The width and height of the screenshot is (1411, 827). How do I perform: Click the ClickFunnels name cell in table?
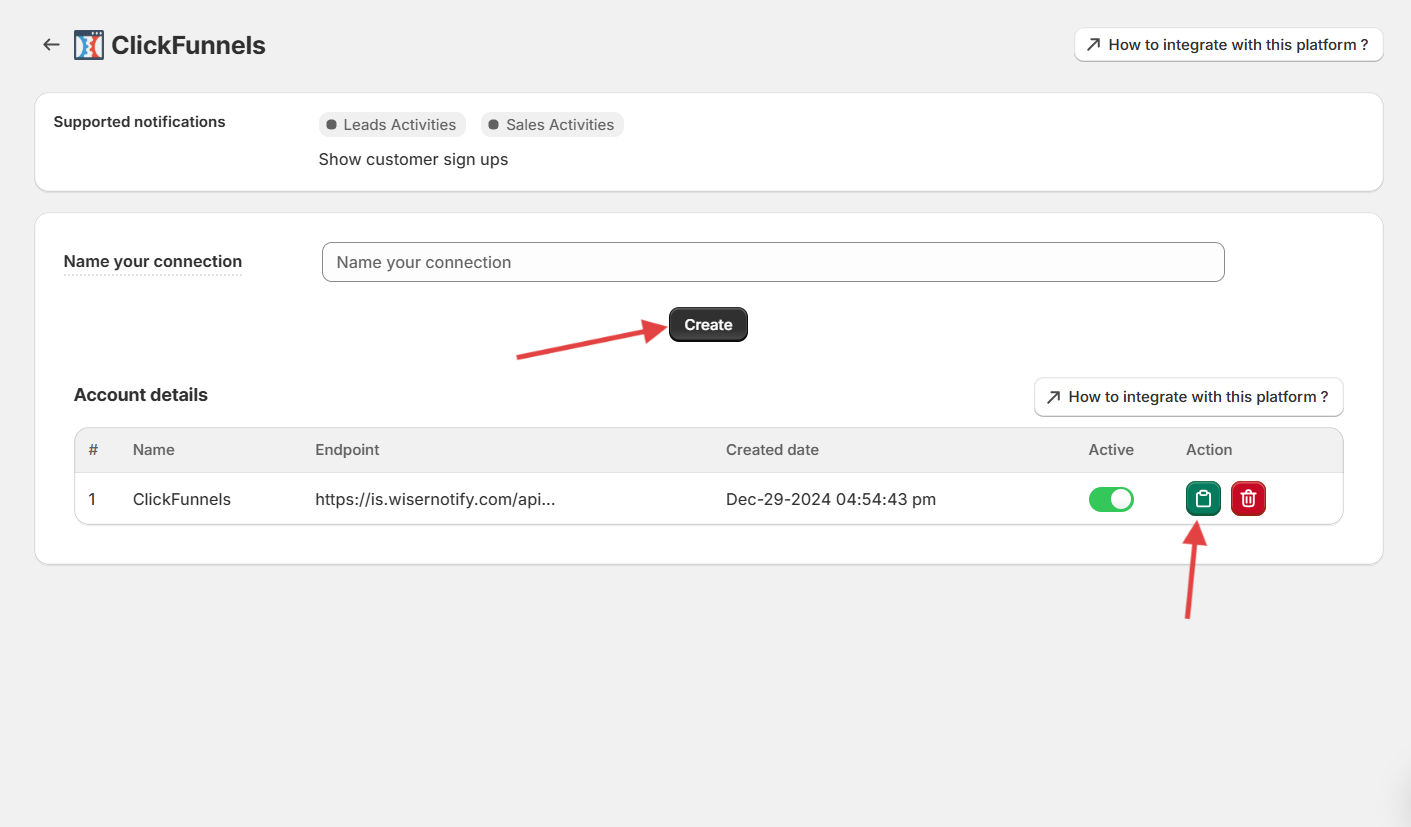(182, 499)
